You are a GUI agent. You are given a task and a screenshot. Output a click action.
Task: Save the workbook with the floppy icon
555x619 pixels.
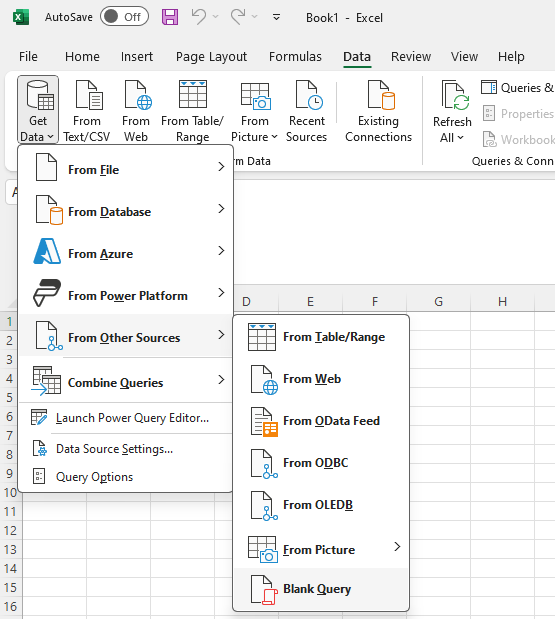click(170, 17)
